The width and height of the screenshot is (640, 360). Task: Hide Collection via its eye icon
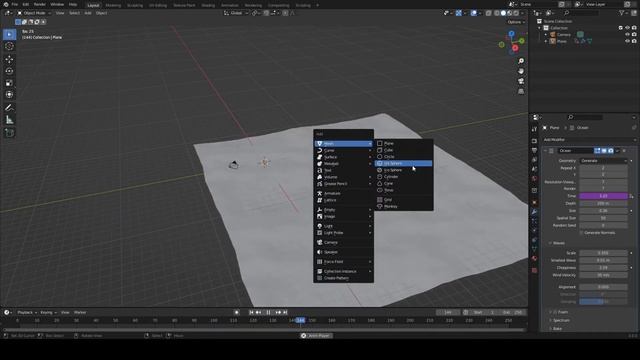tap(627, 28)
